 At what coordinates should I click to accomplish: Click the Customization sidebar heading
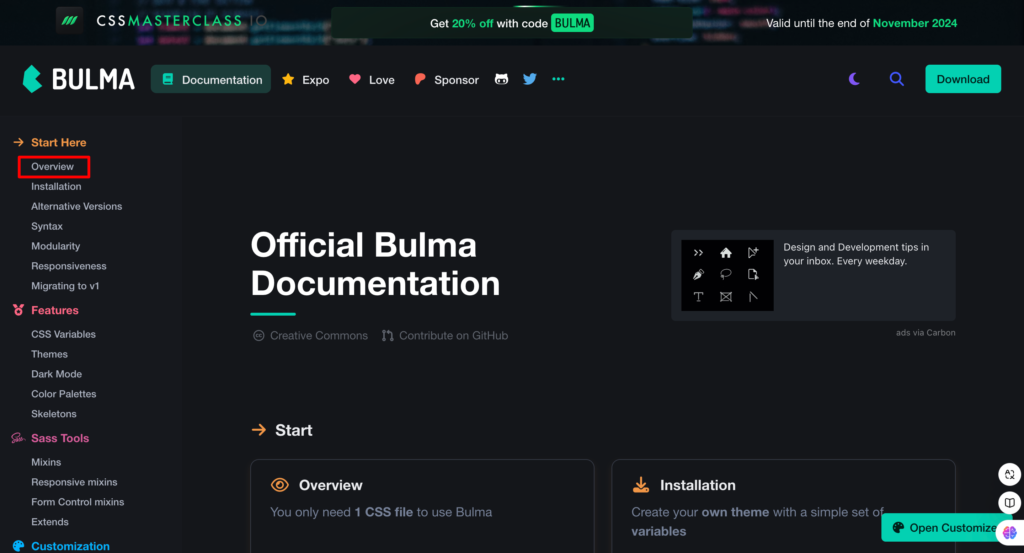71,546
